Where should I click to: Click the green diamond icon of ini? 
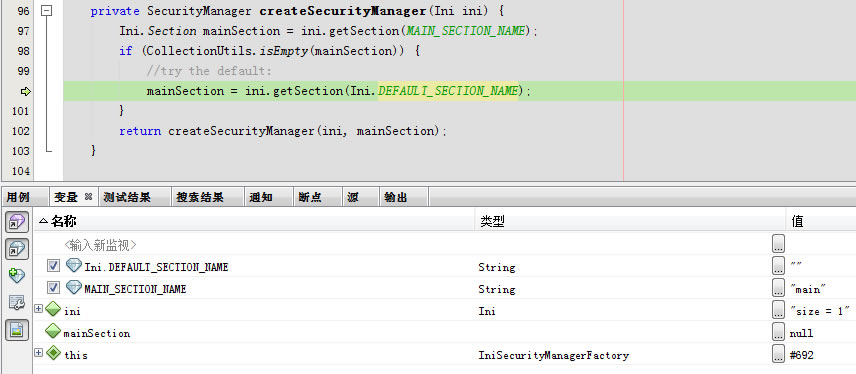pos(53,310)
